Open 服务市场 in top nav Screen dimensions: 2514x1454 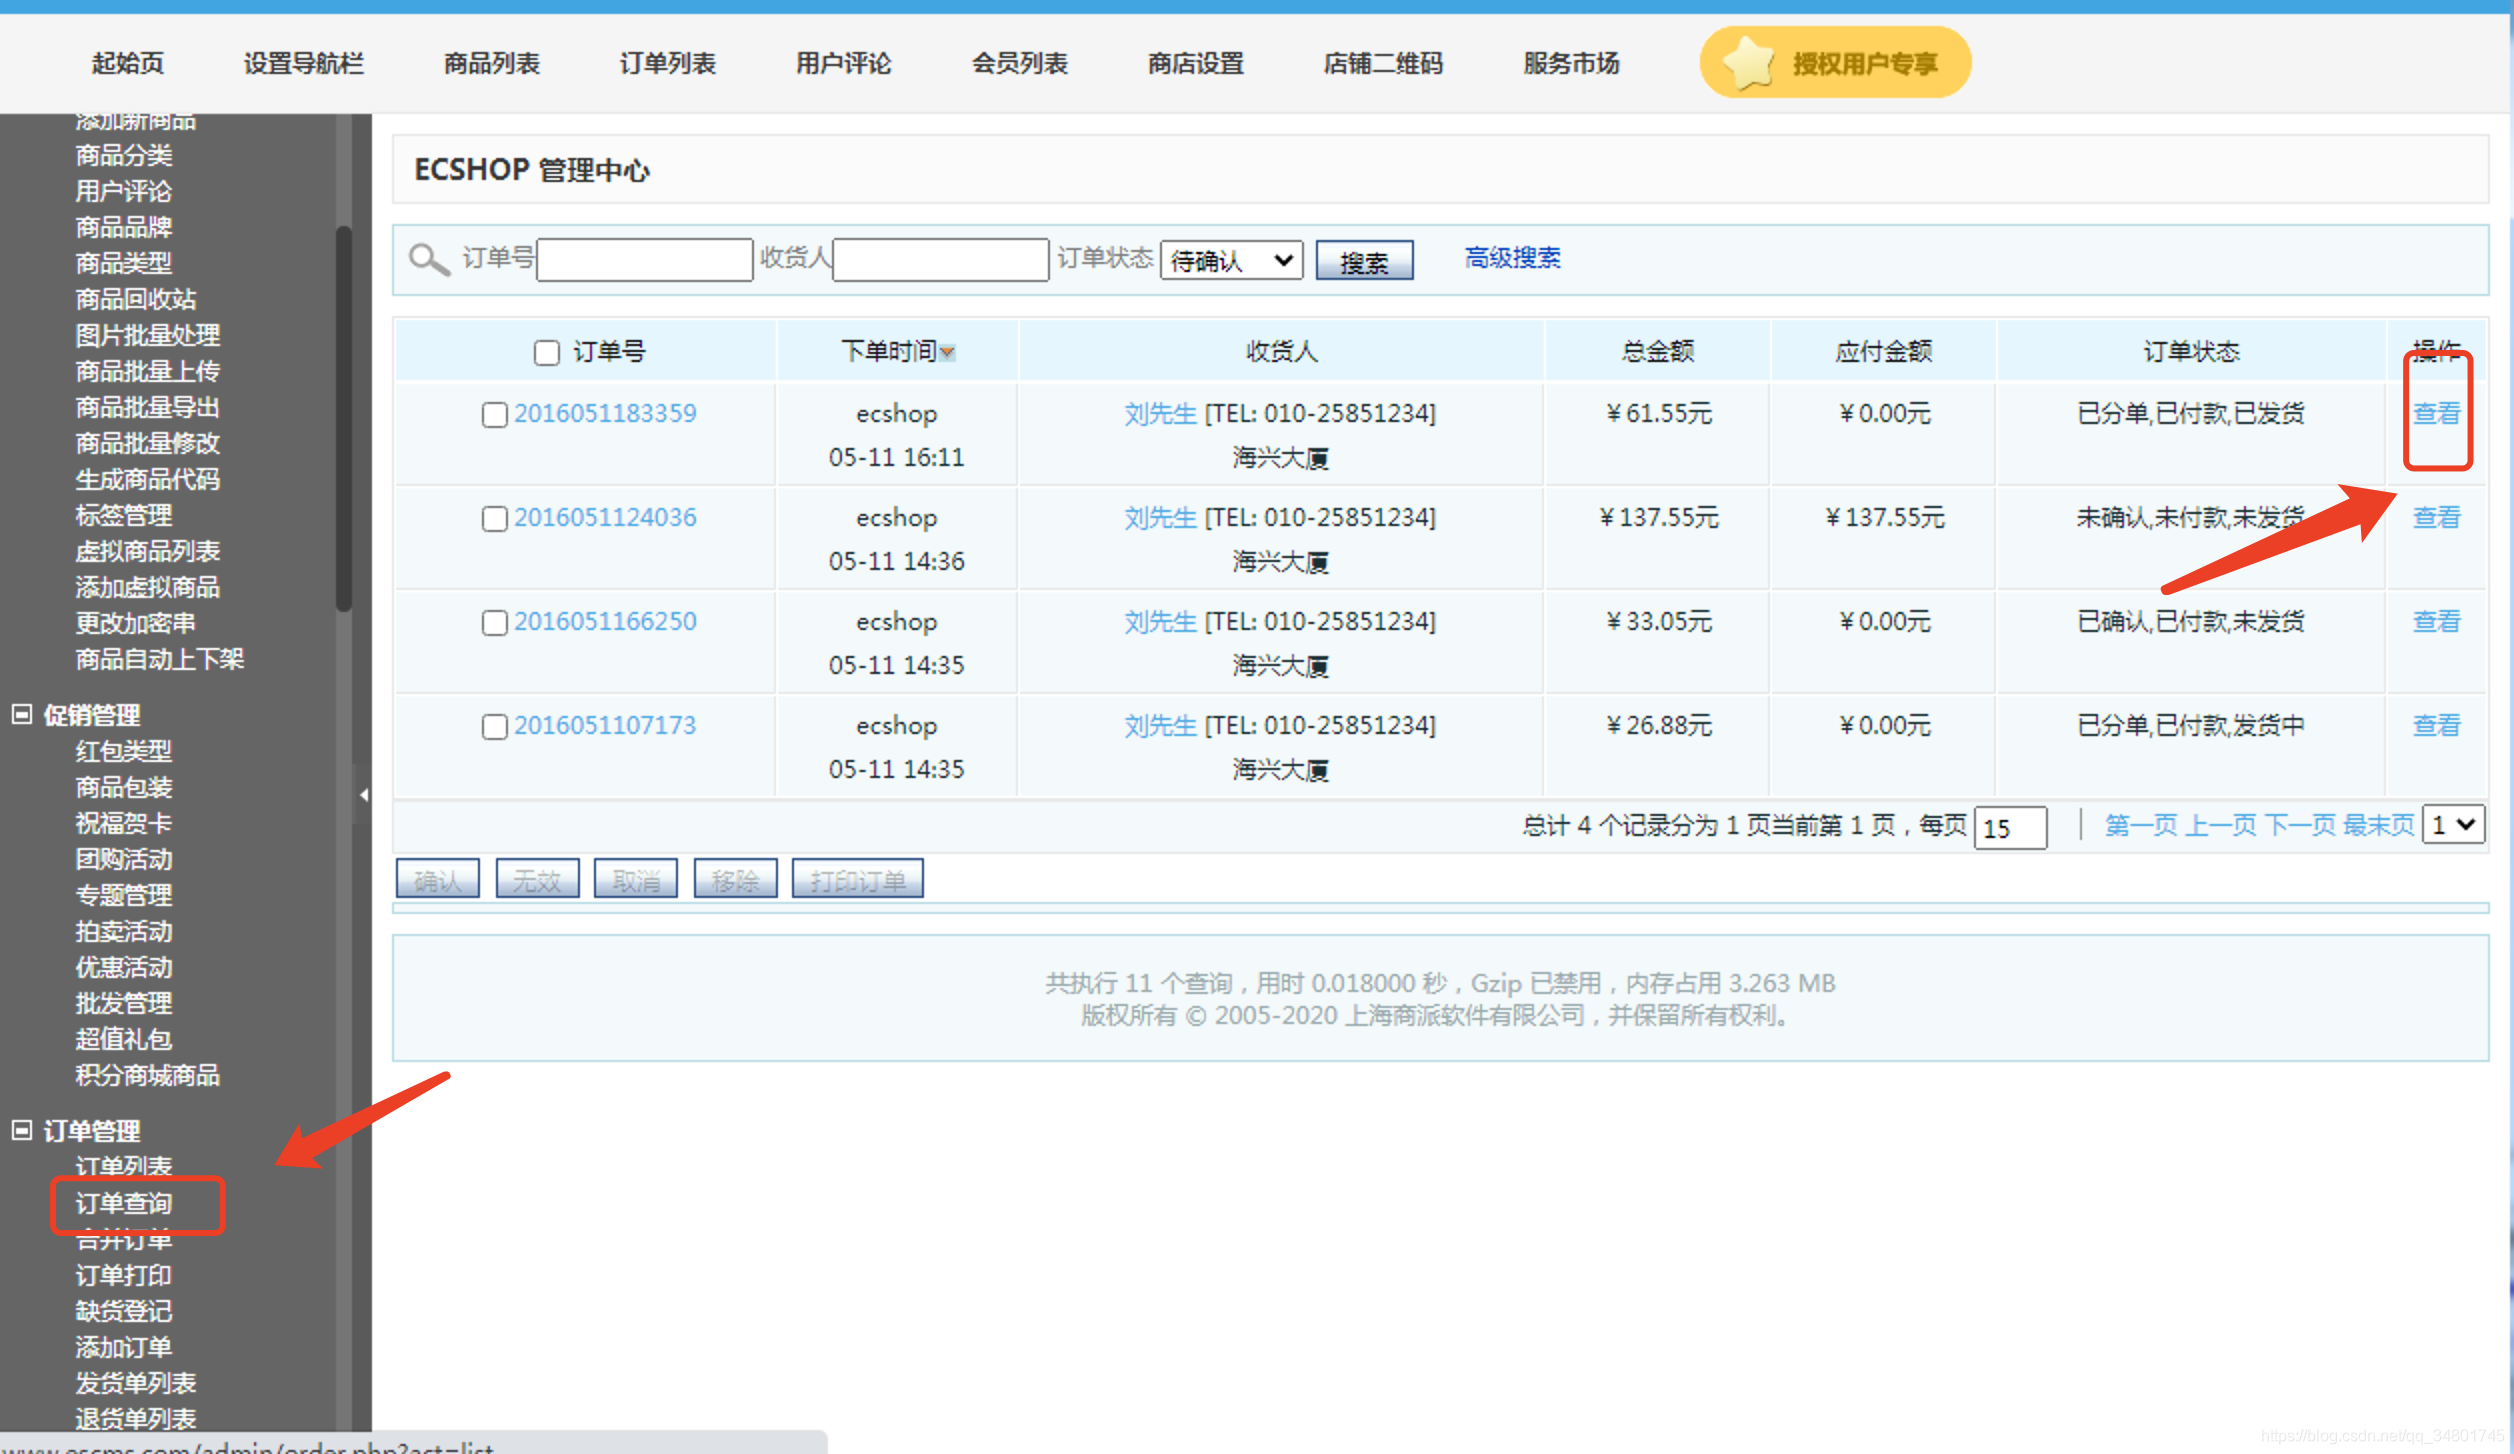[x=1571, y=63]
